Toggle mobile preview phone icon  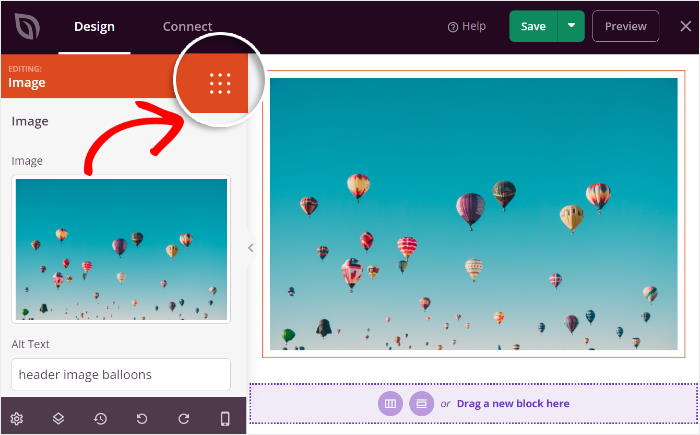click(225, 418)
